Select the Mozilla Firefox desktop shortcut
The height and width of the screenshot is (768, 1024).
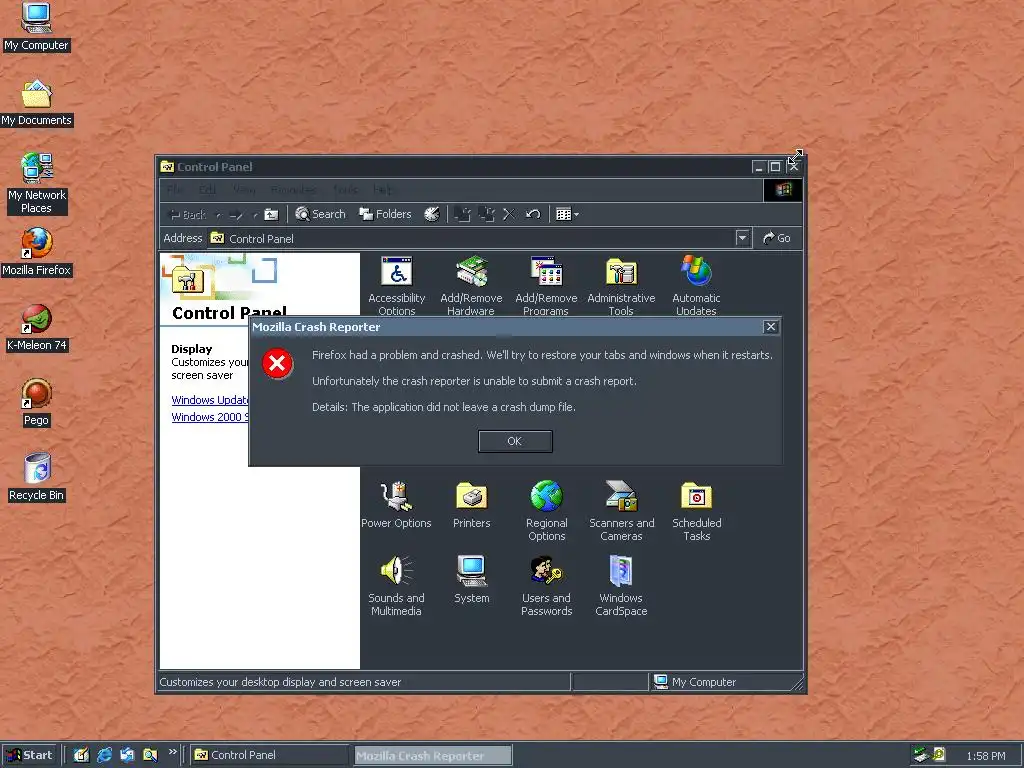click(x=37, y=252)
